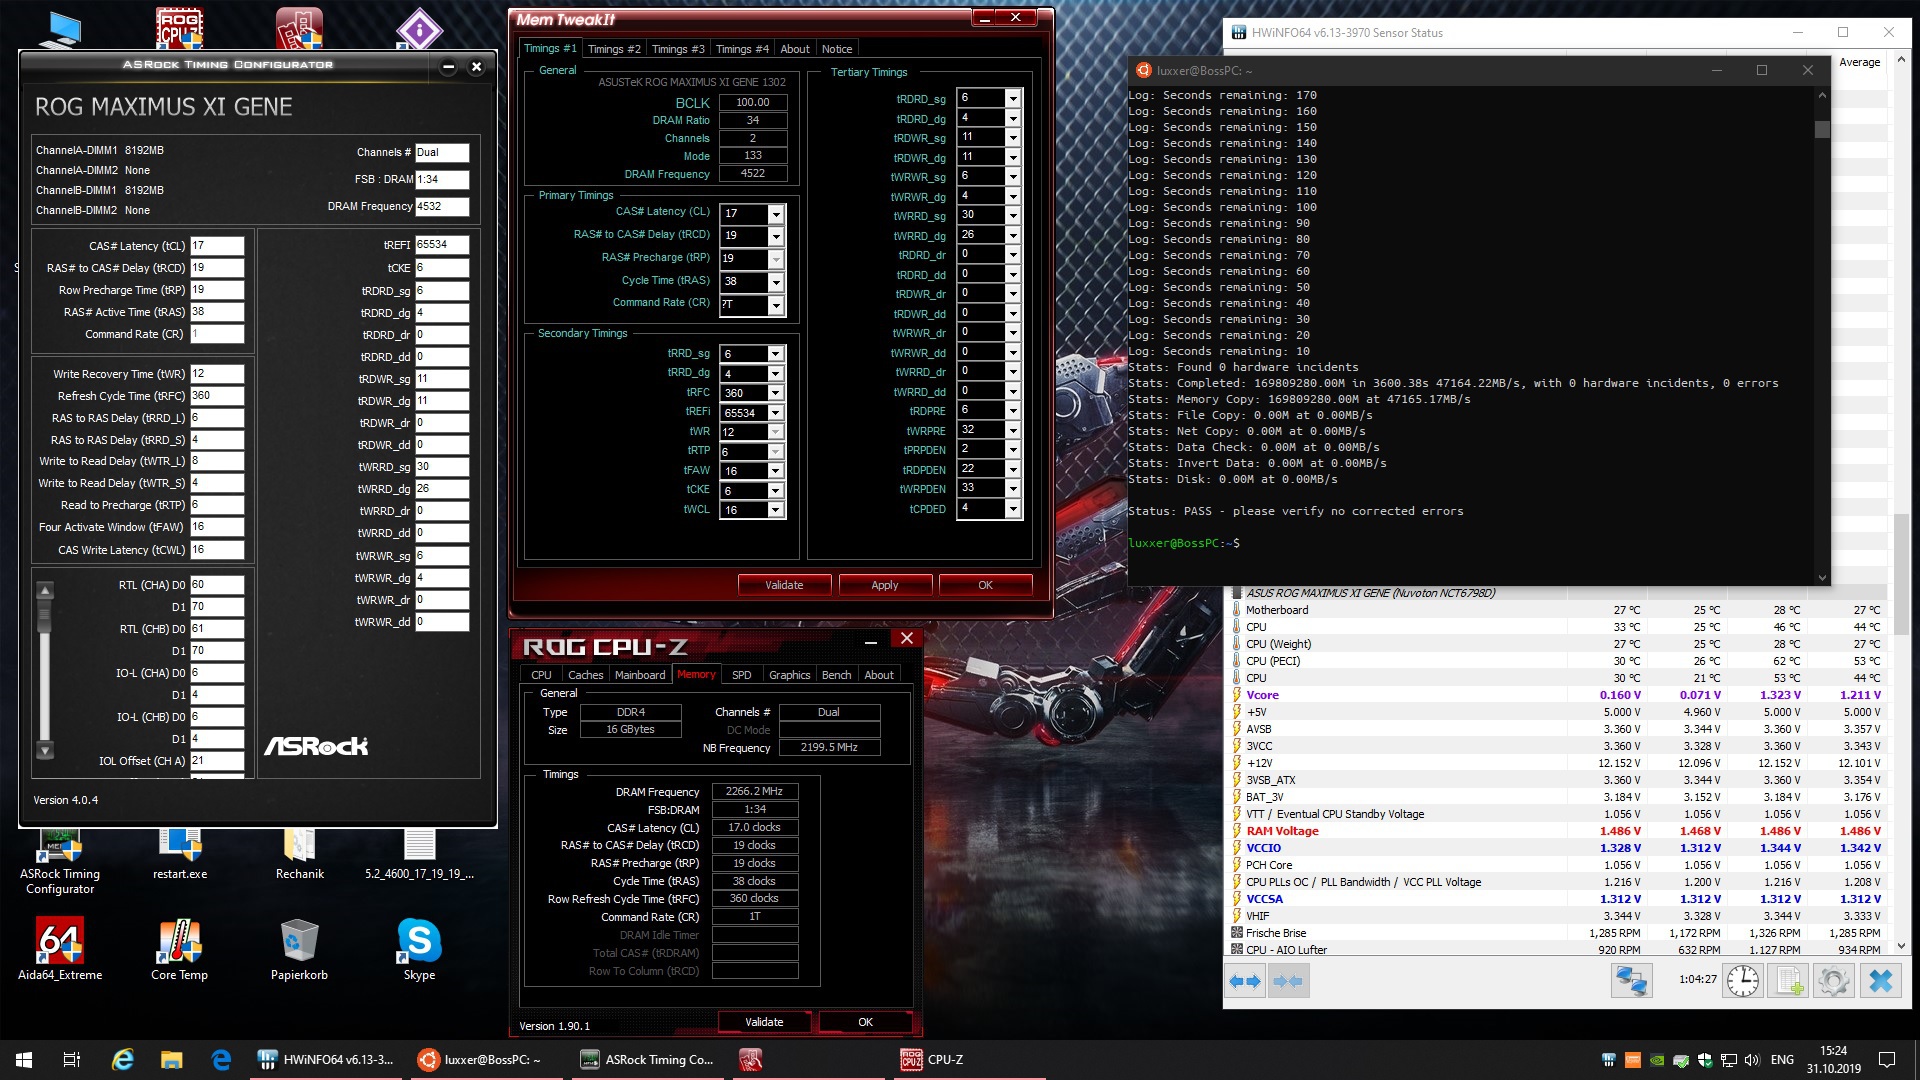The image size is (1920, 1080).
Task: Click HWiNFO log file icon with plus
Action: click(1788, 981)
